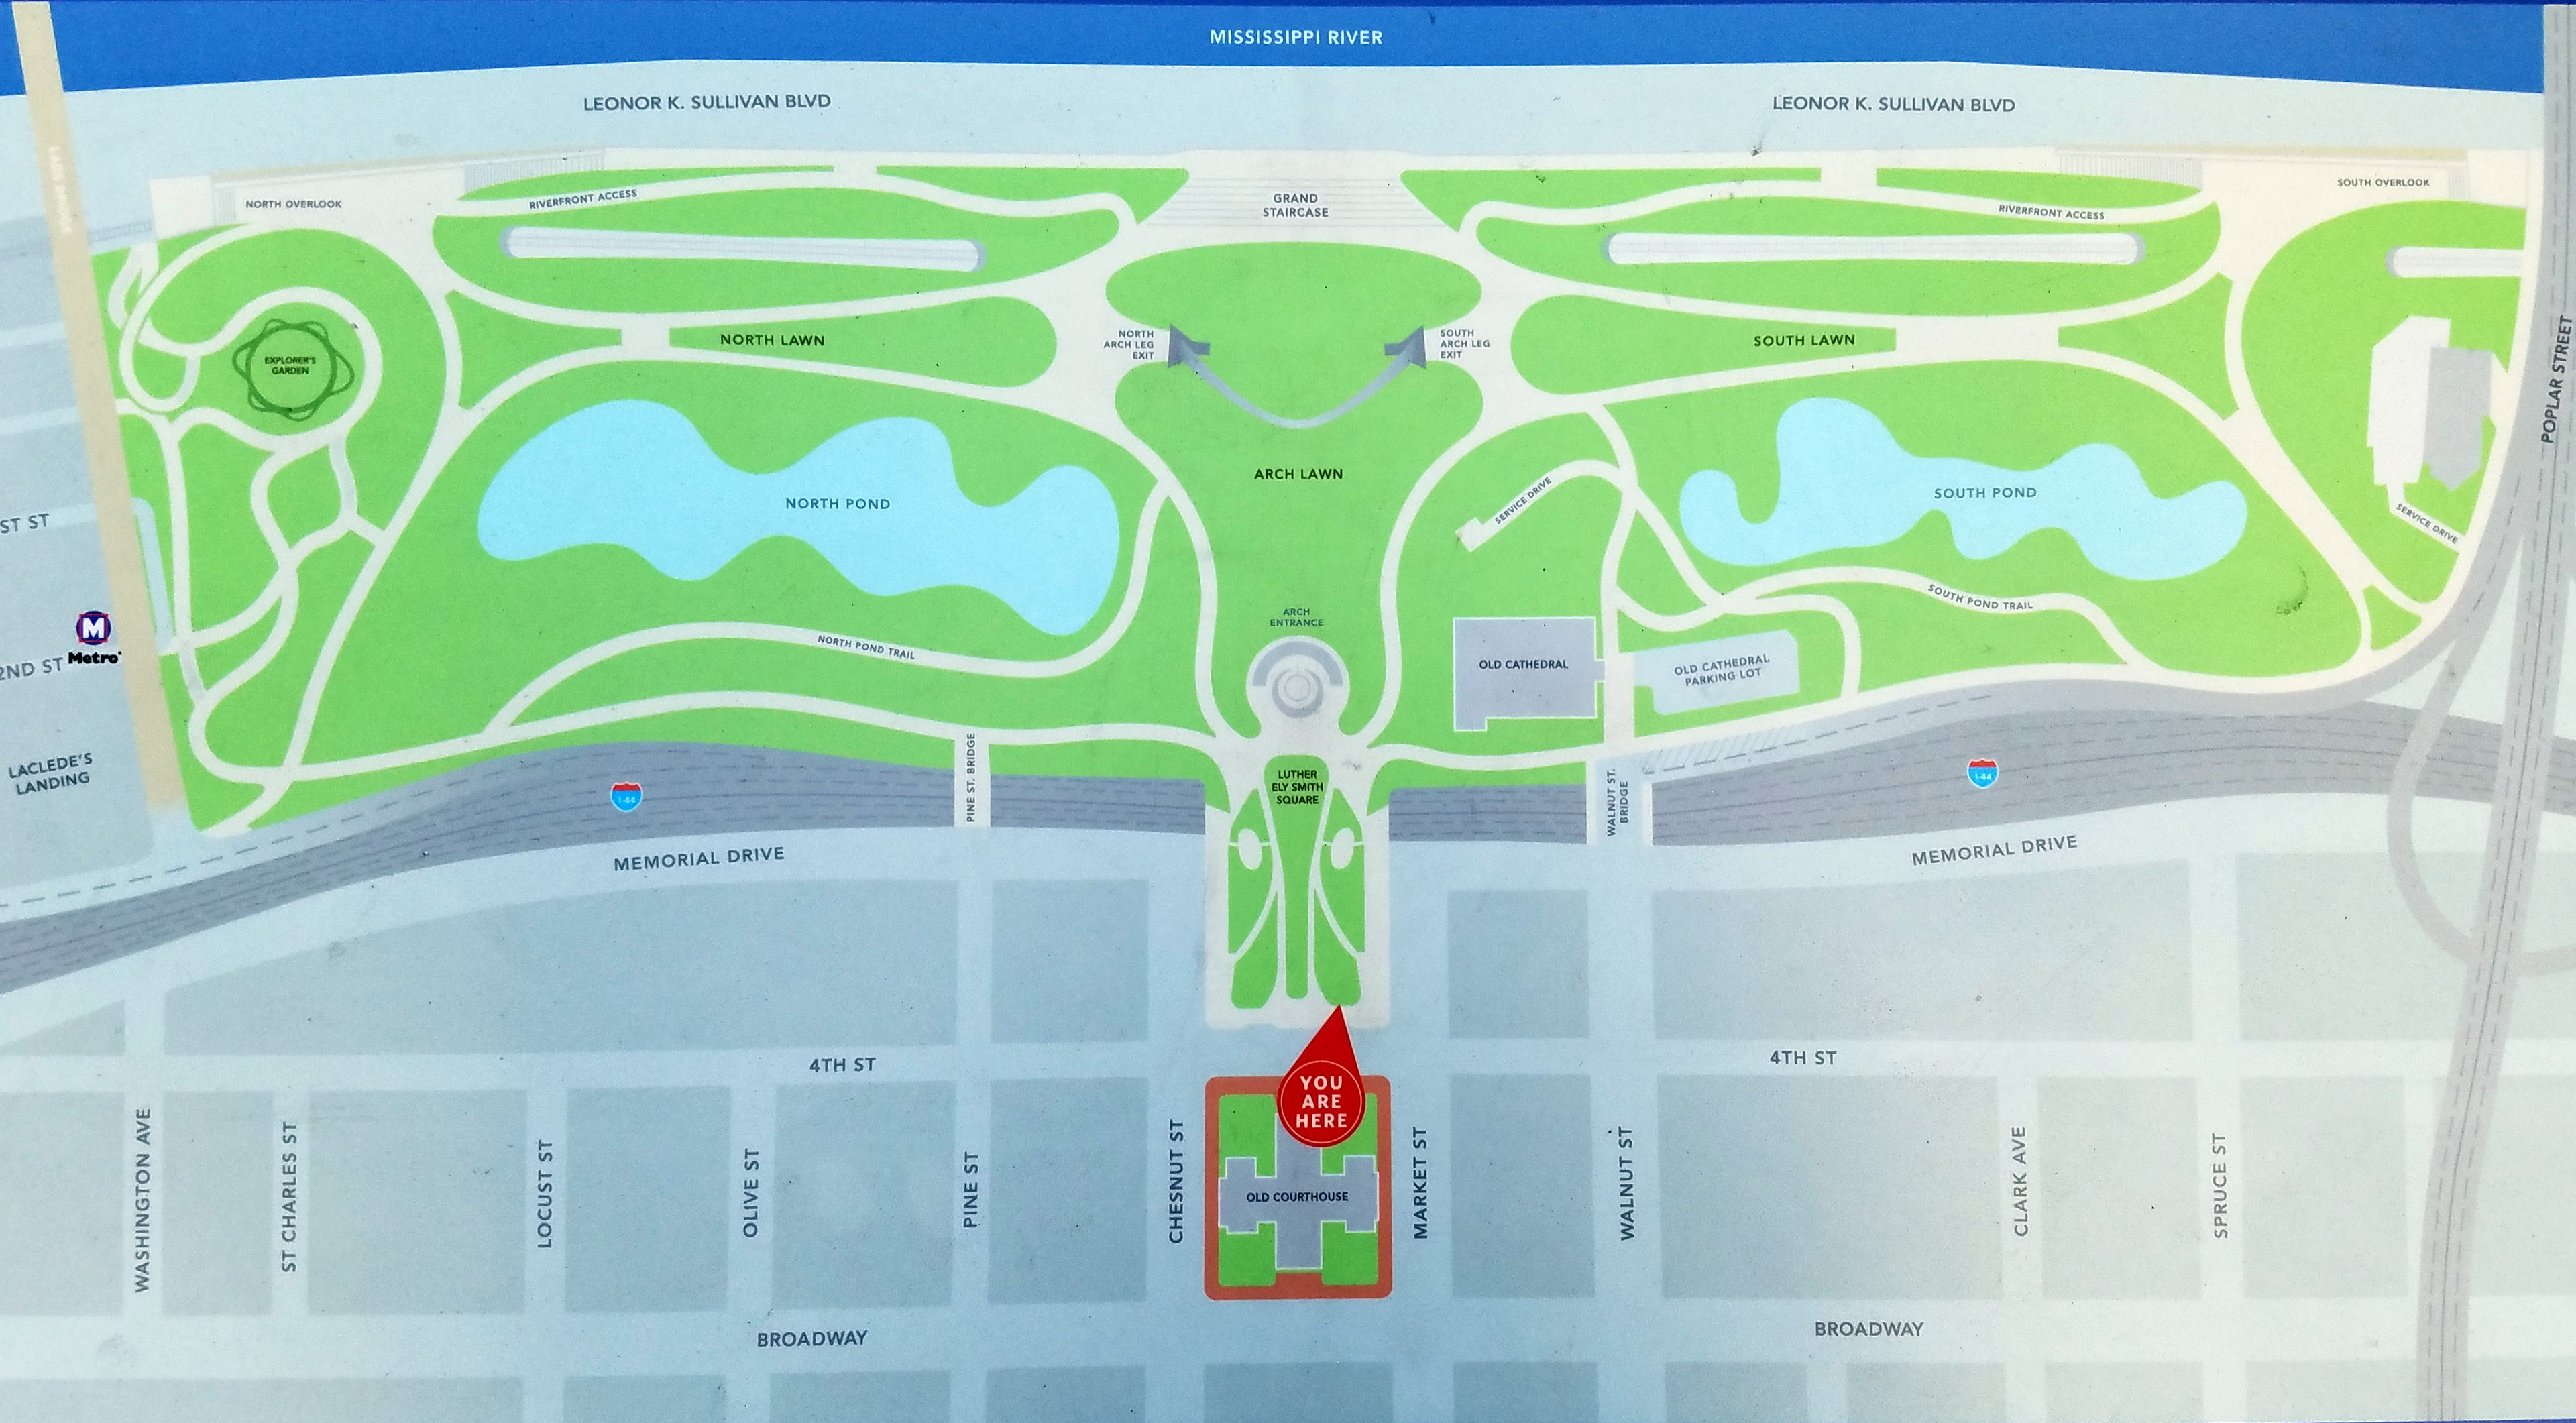Select the Old Courthouse building

(x=1297, y=1196)
